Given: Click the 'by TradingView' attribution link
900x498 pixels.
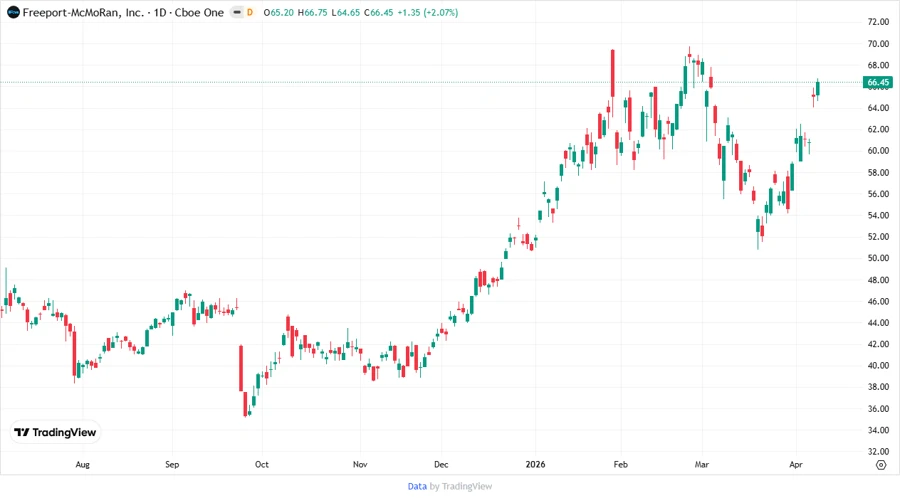Looking at the screenshot, I should point(461,486).
